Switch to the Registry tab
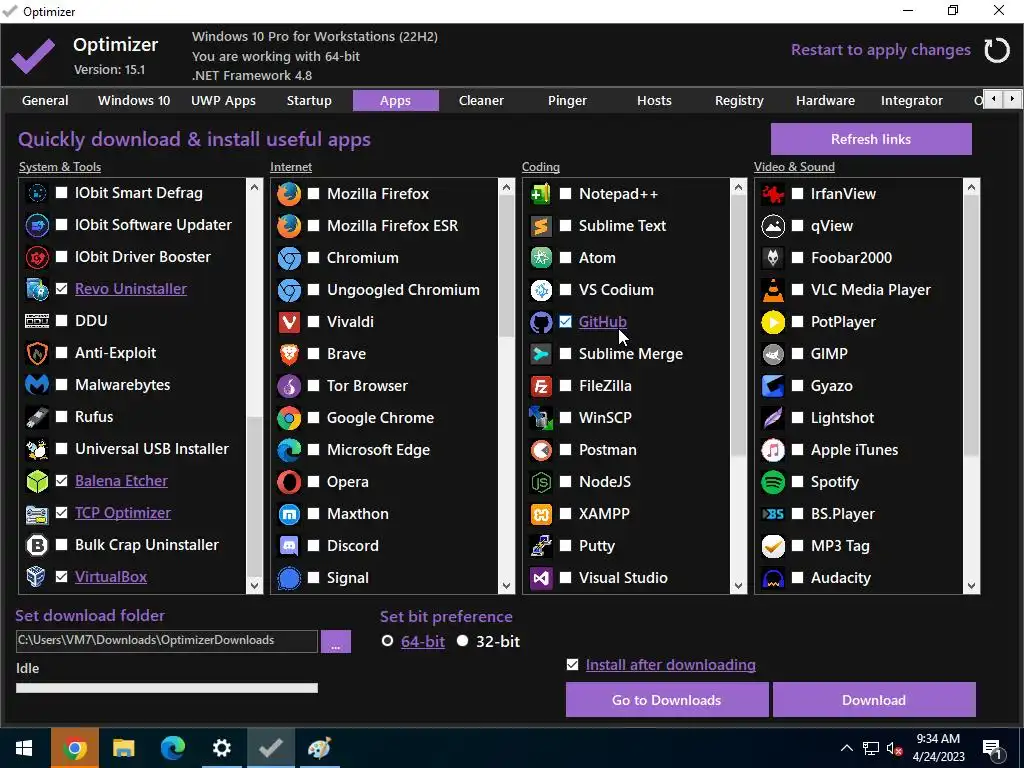1024x768 pixels. [739, 101]
